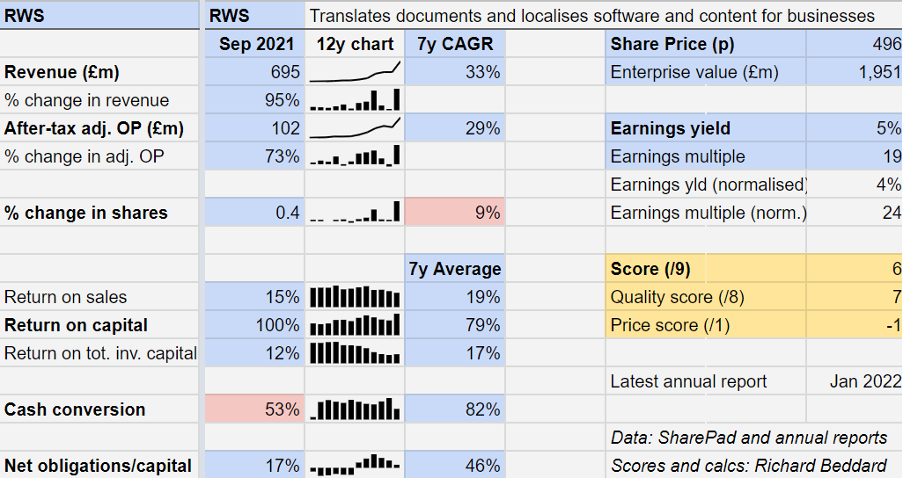
Task: Select the Return on capital label
Action: click(100, 326)
